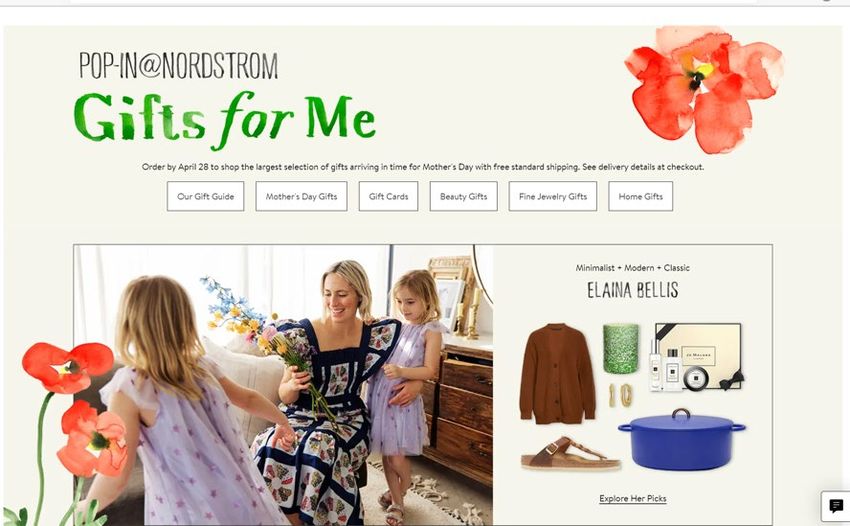Select the brown sandal product image
The image size is (850, 526).
(x=570, y=453)
